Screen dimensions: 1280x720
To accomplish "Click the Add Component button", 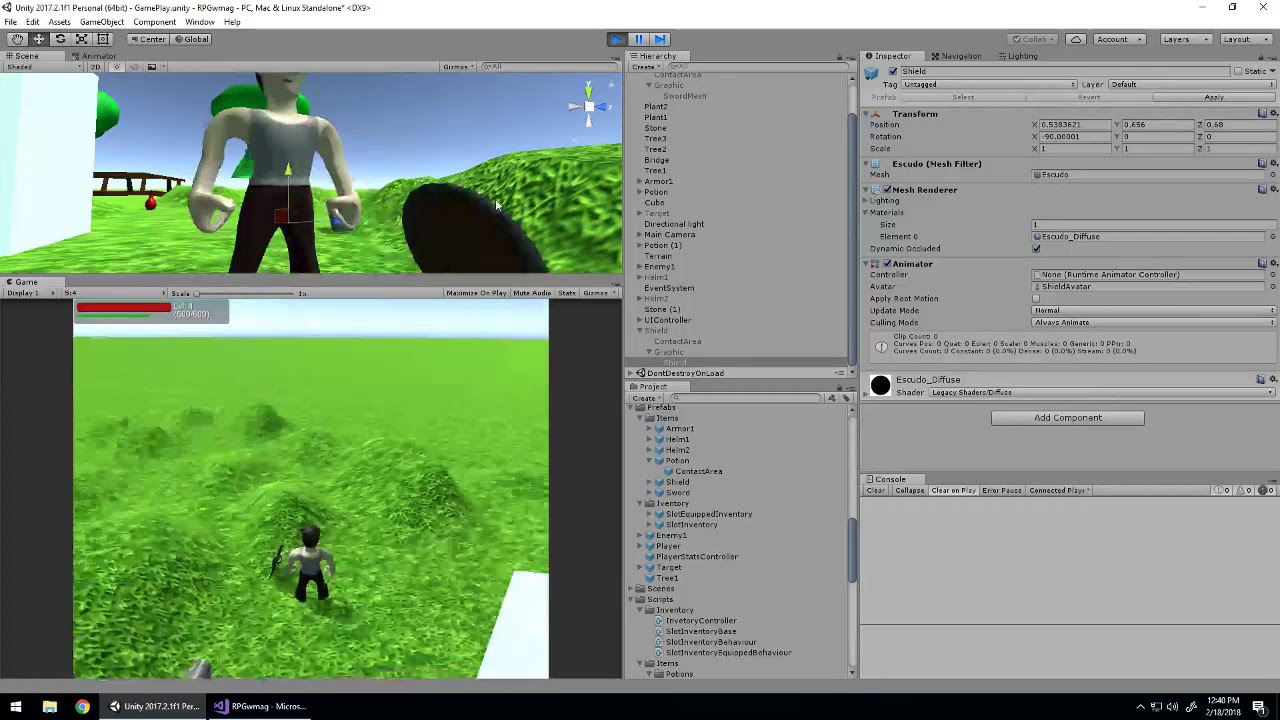I will point(1068,418).
